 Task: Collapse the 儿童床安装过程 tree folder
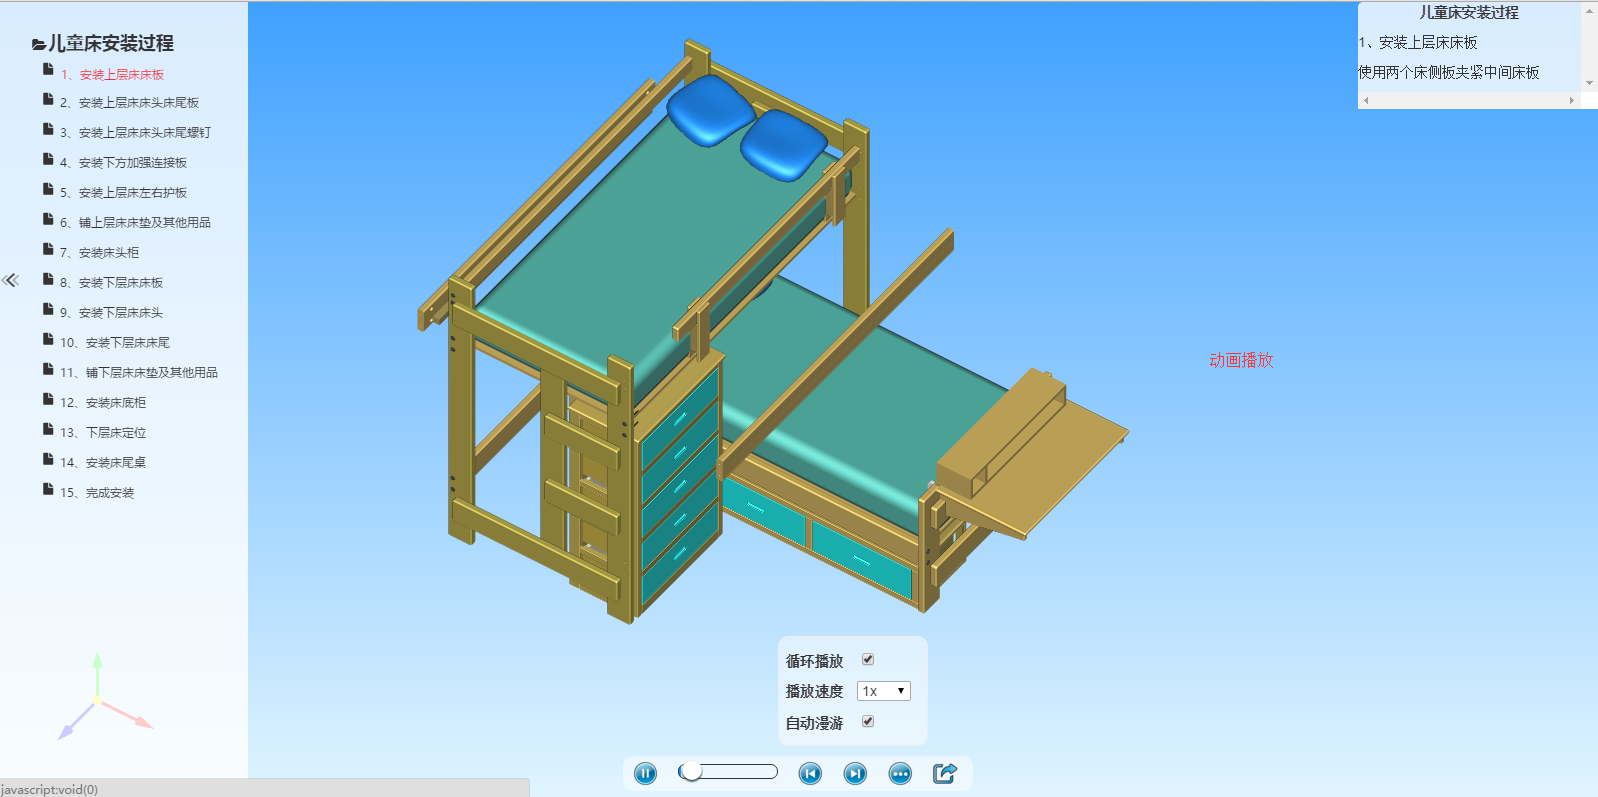[x=39, y=44]
